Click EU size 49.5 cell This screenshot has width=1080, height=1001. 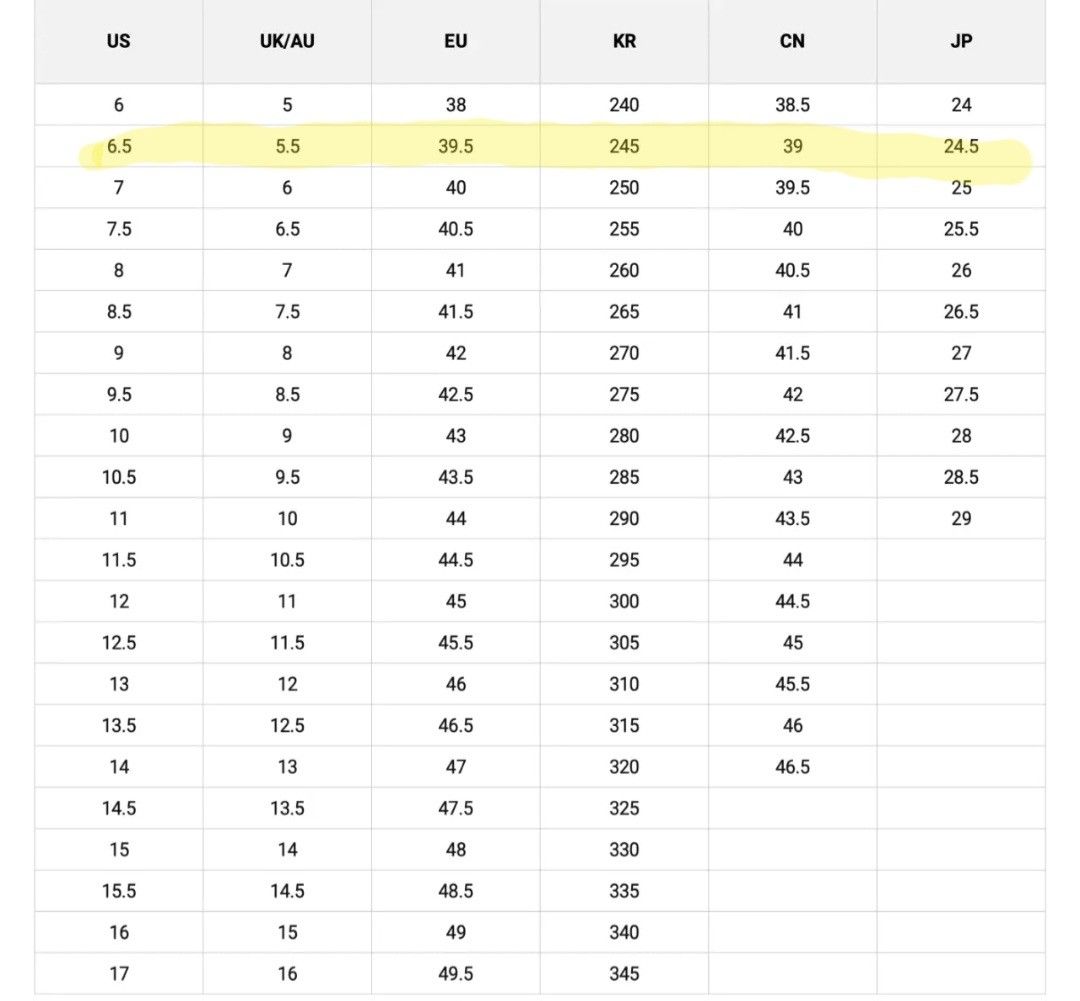455,974
